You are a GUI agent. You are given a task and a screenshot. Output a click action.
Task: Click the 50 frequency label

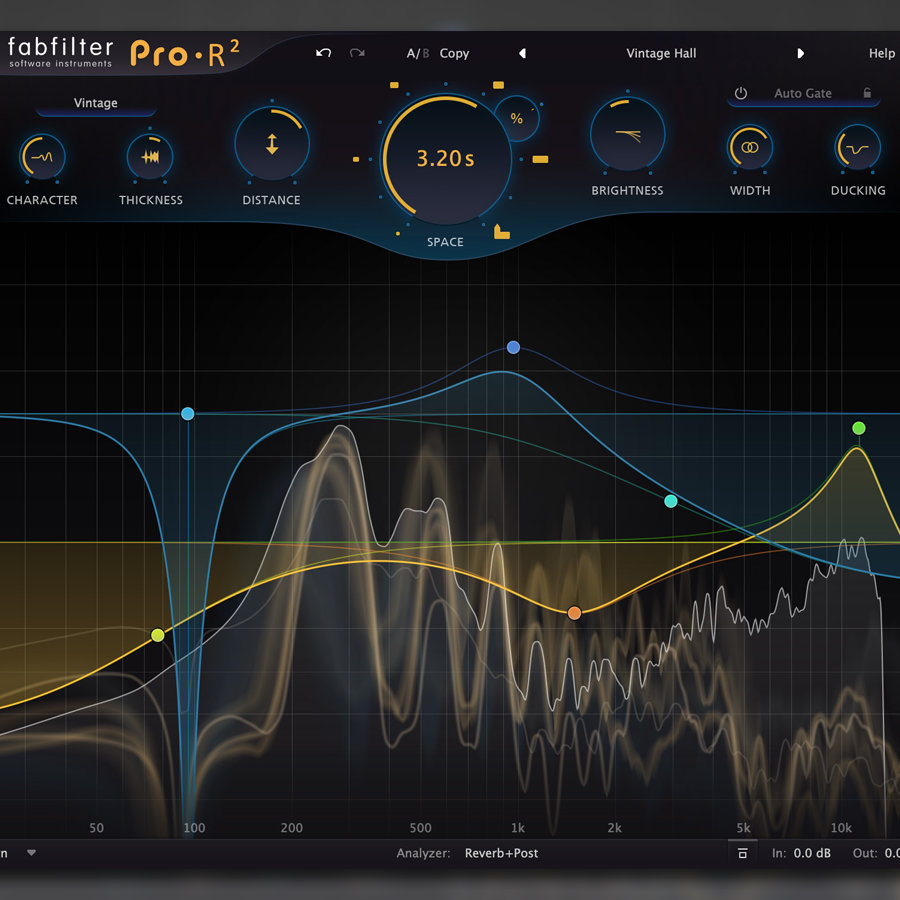(x=96, y=828)
